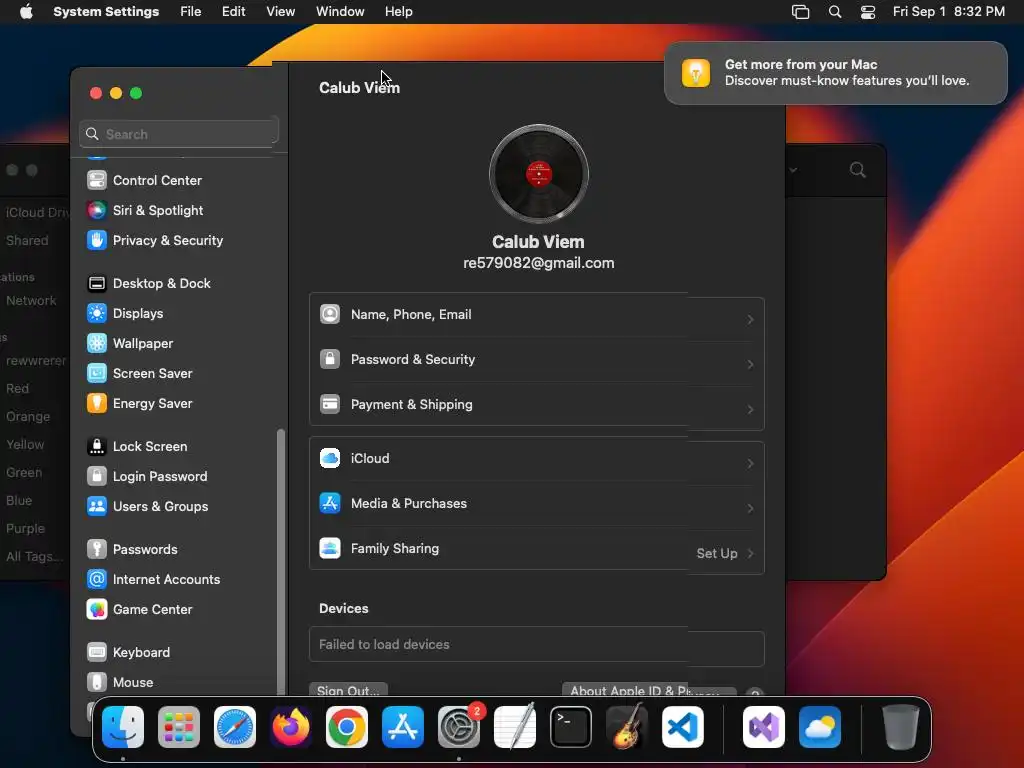Open TextEdit from the Dock

[515, 727]
